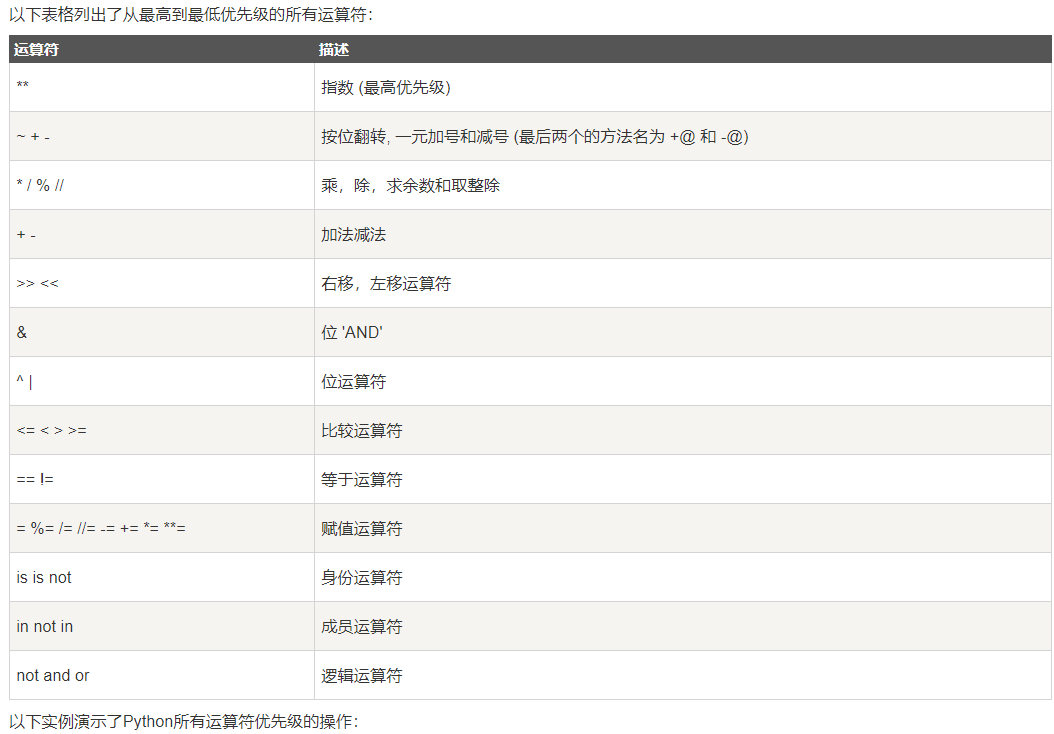Select the '^ |' operator cell
The height and width of the screenshot is (734, 1054).
(162, 382)
